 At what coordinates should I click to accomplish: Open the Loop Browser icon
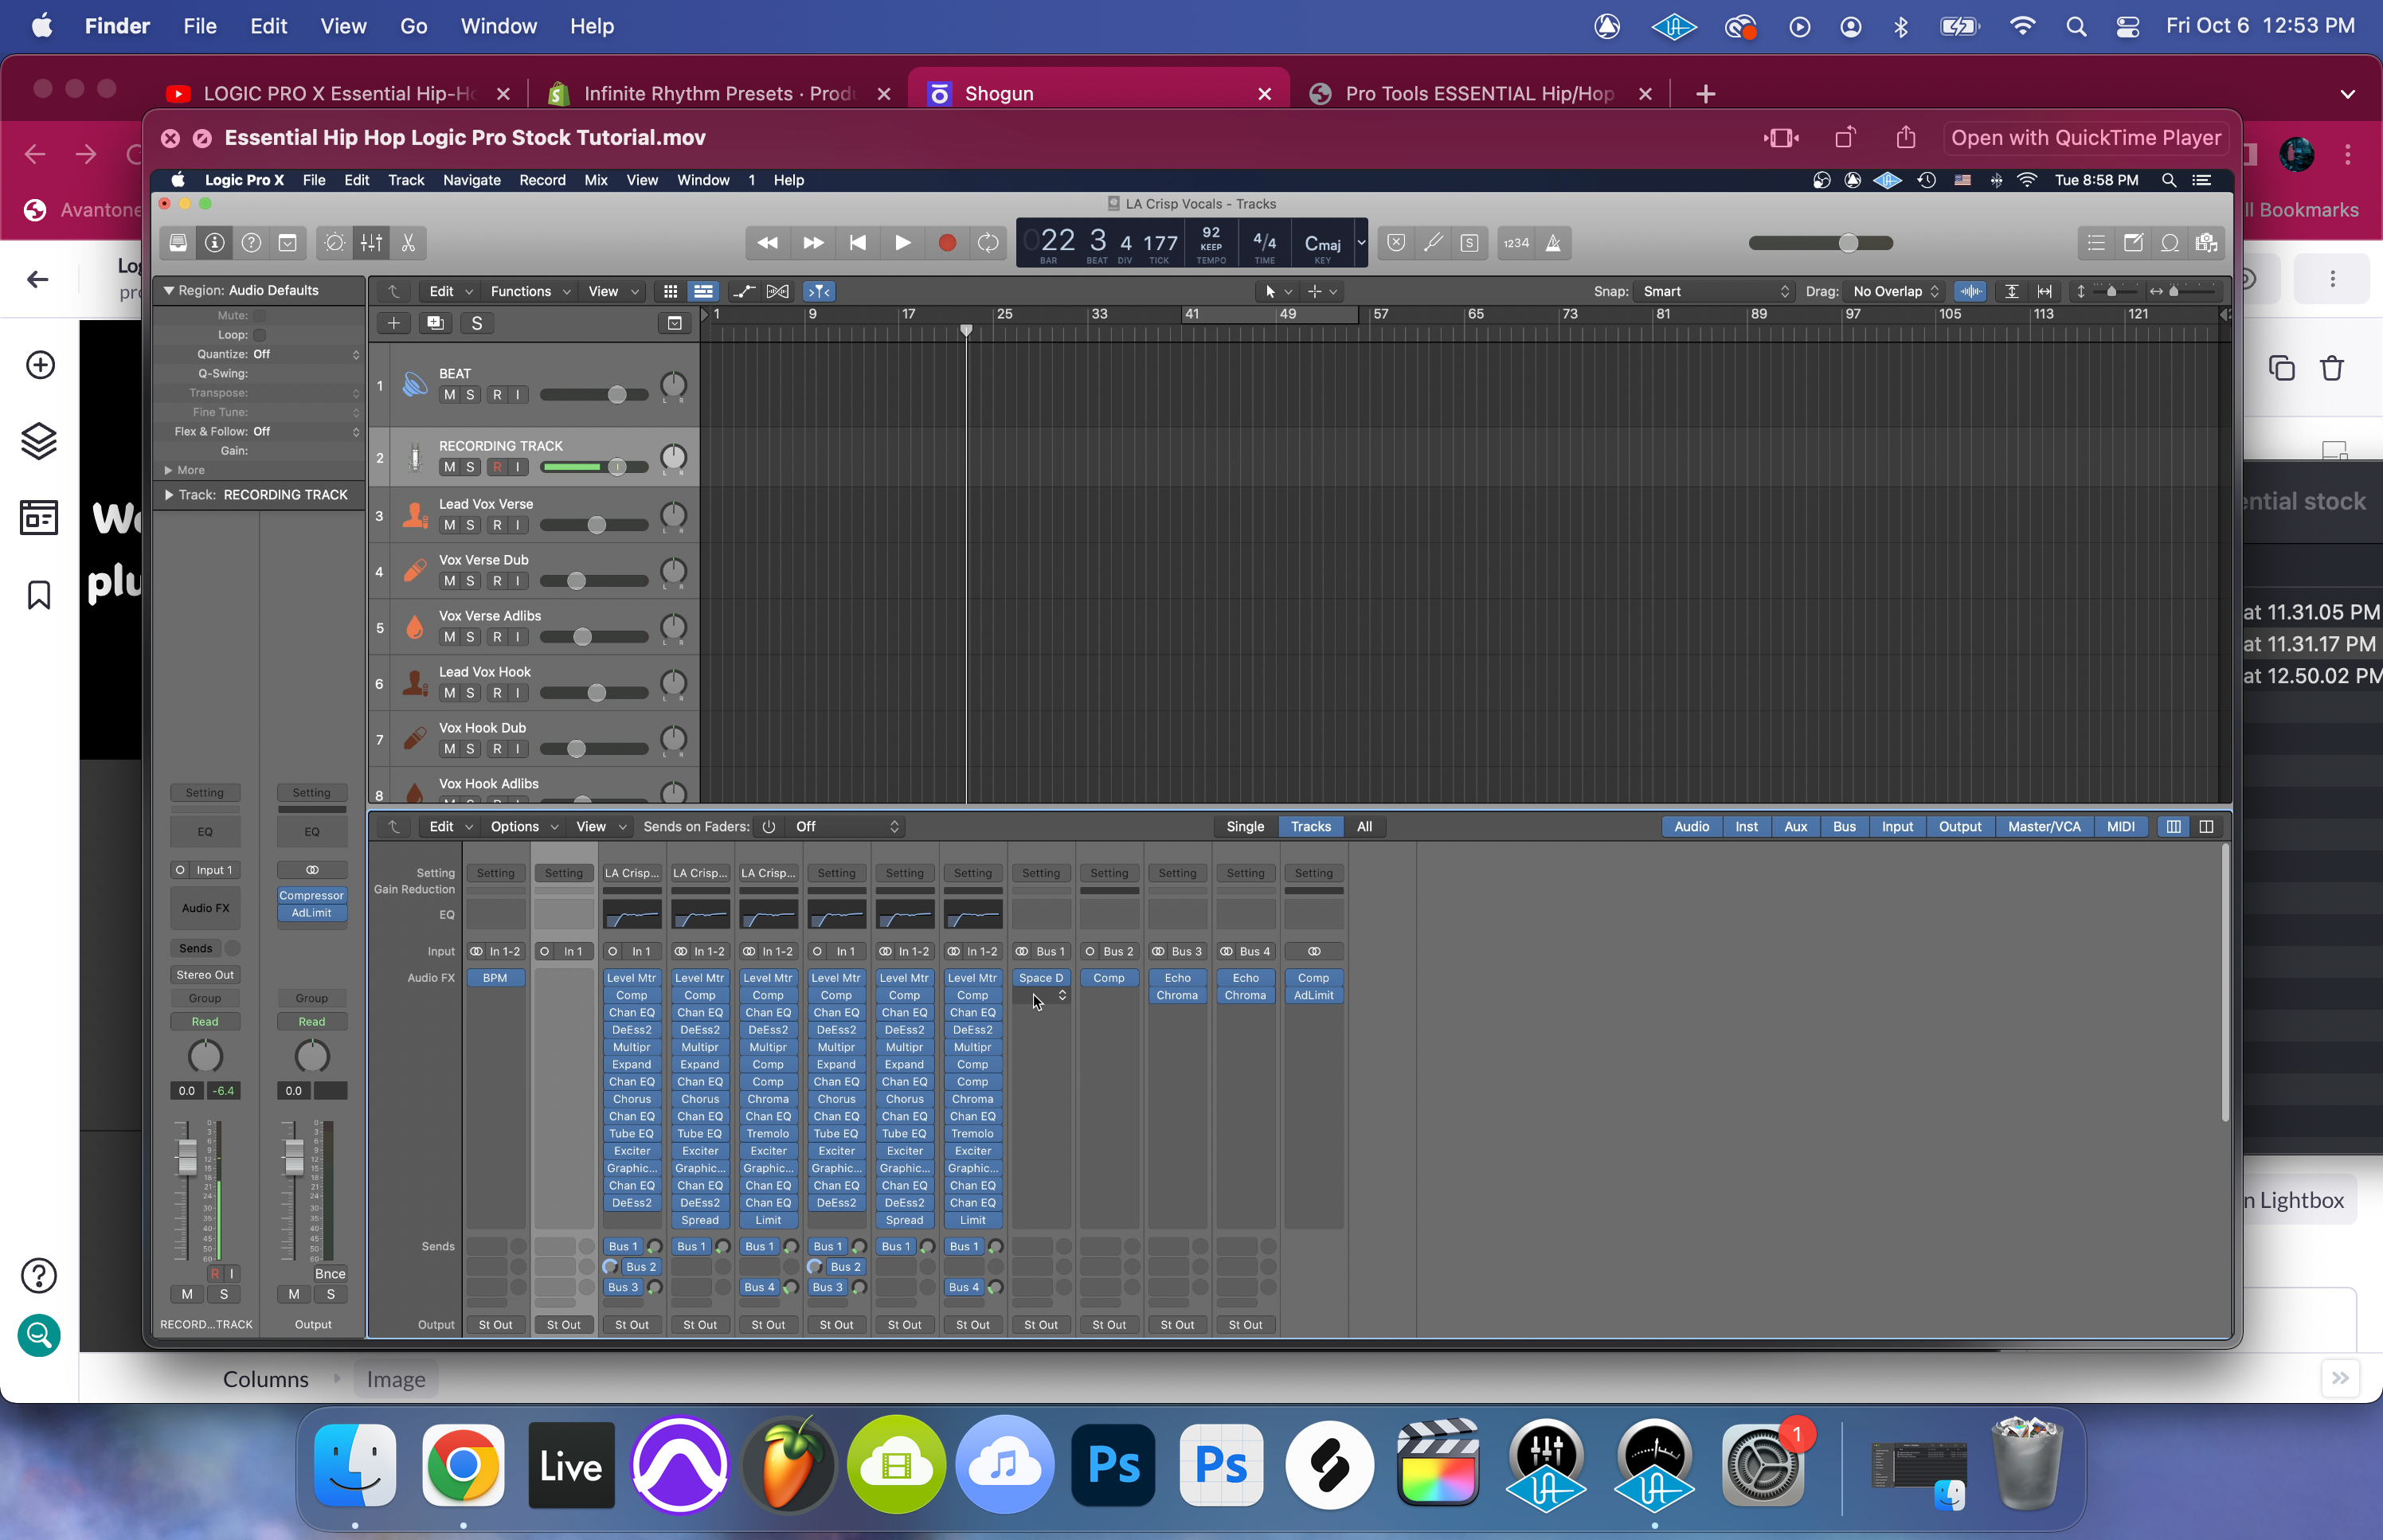(2170, 243)
